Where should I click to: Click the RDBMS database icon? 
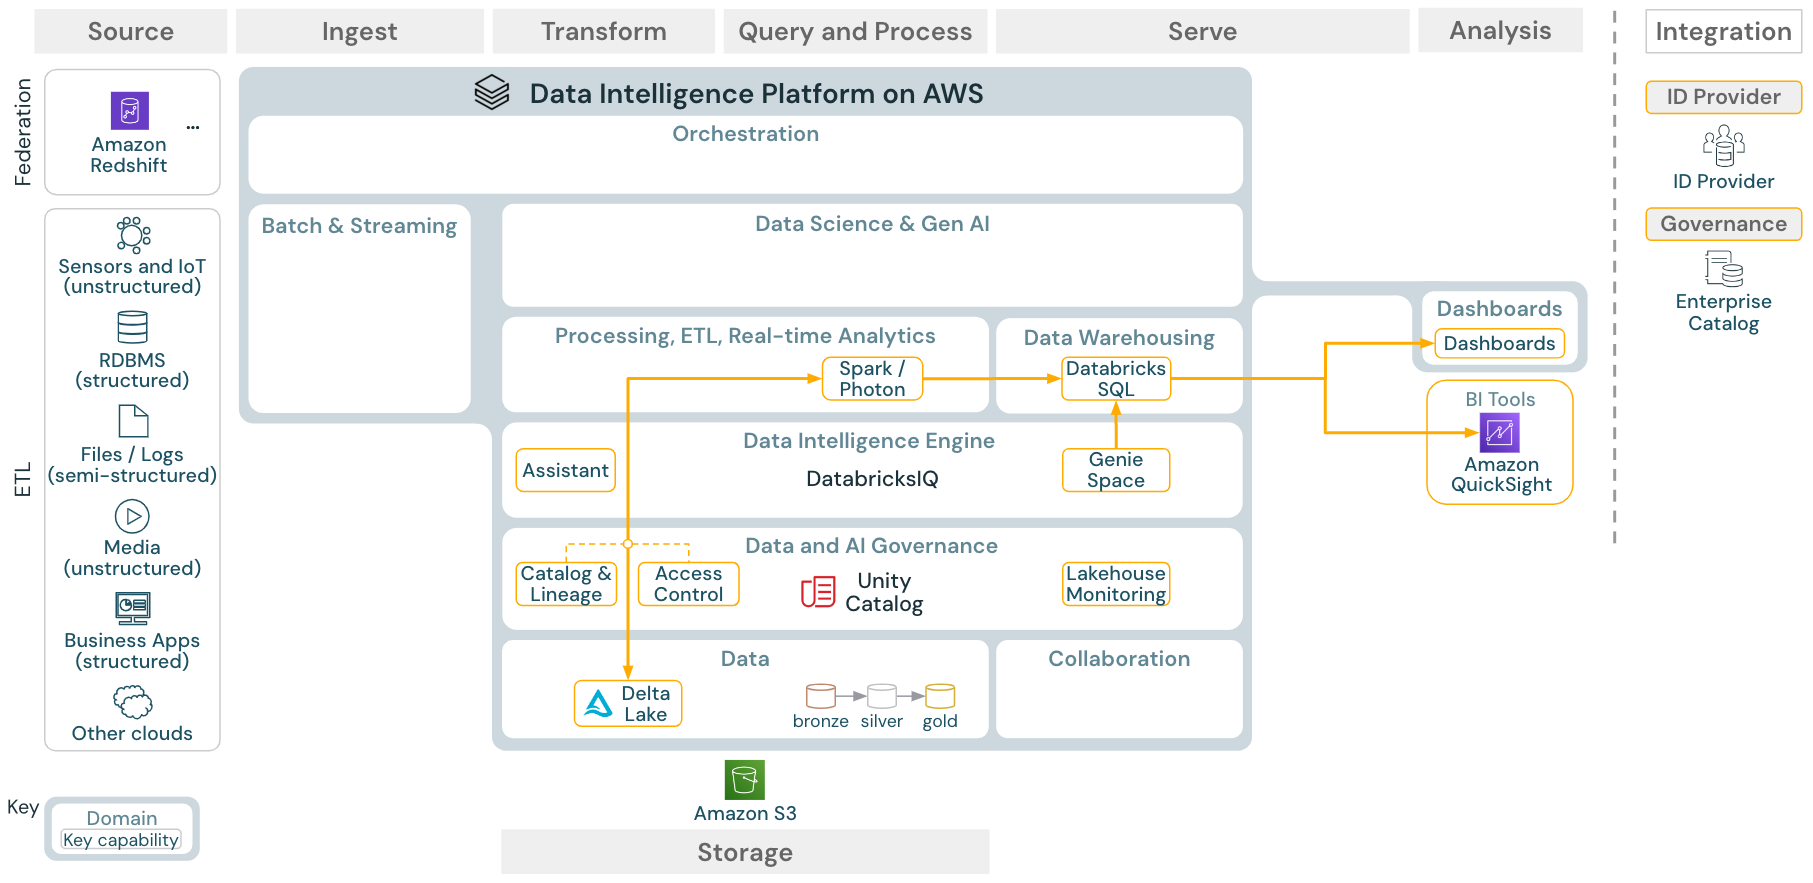(132, 327)
